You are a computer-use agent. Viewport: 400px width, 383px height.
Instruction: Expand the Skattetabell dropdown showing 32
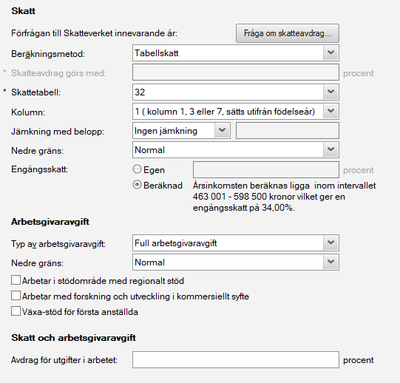pos(236,92)
